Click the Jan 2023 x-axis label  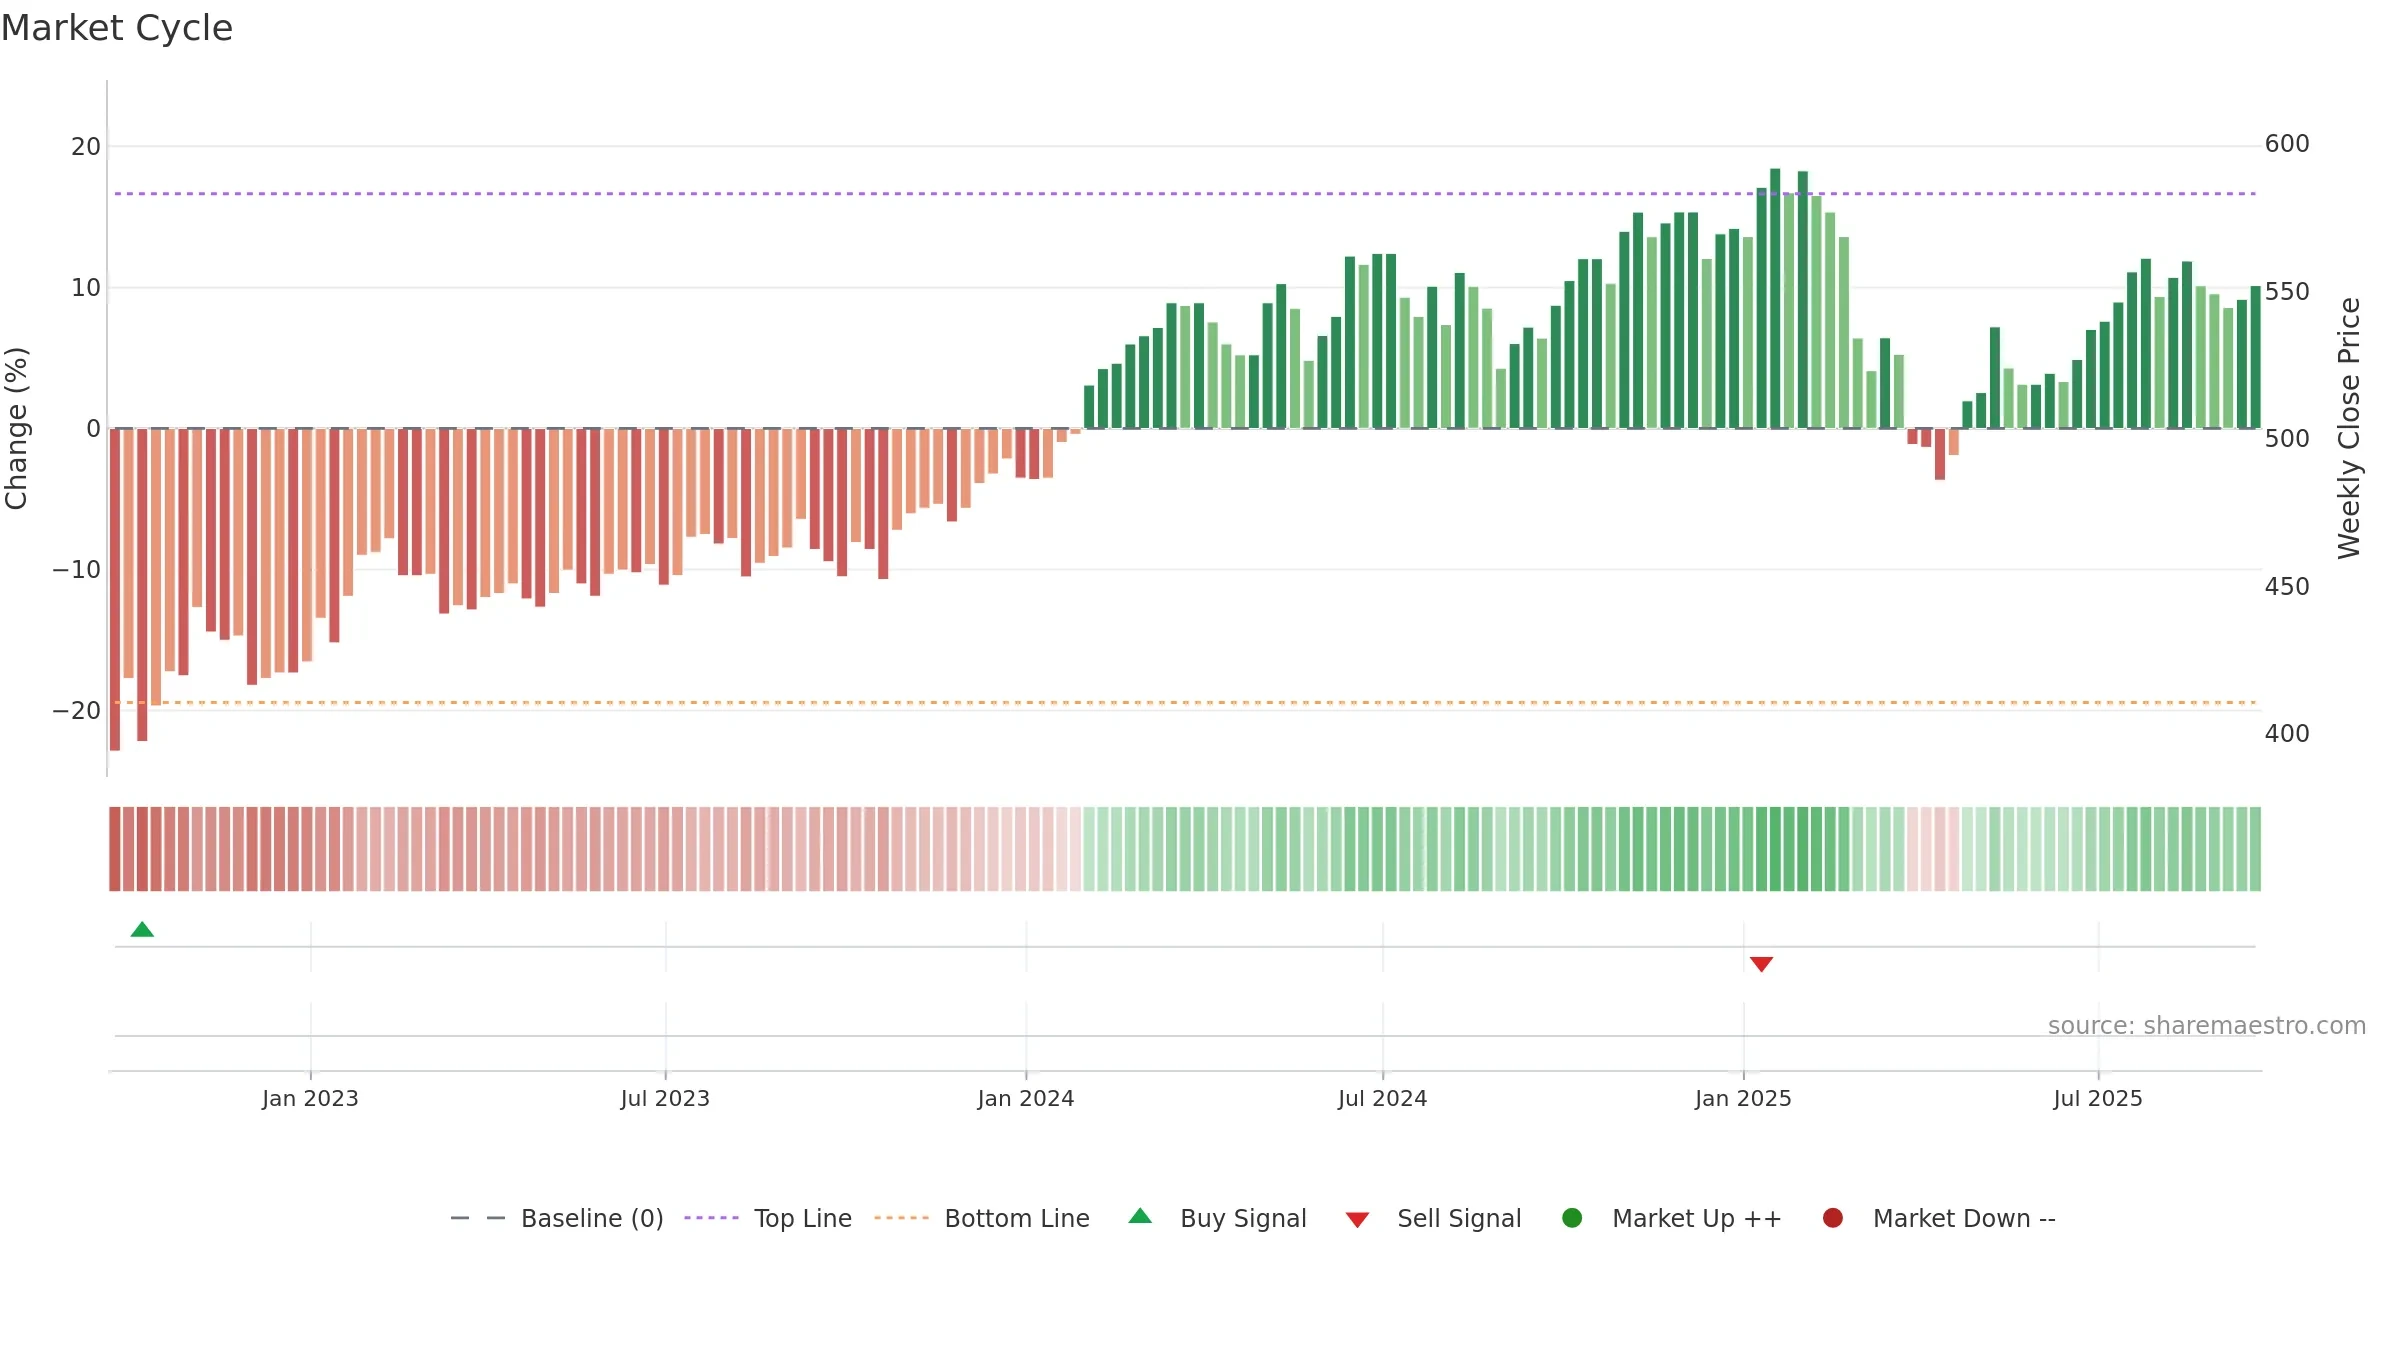pos(310,1098)
